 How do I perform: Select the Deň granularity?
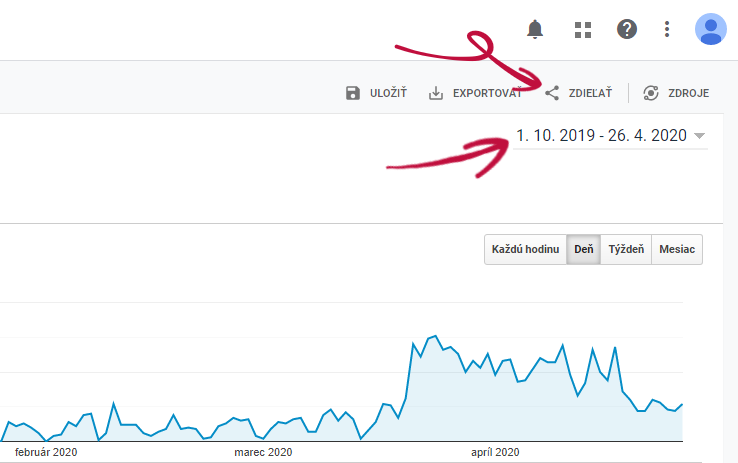(x=584, y=249)
